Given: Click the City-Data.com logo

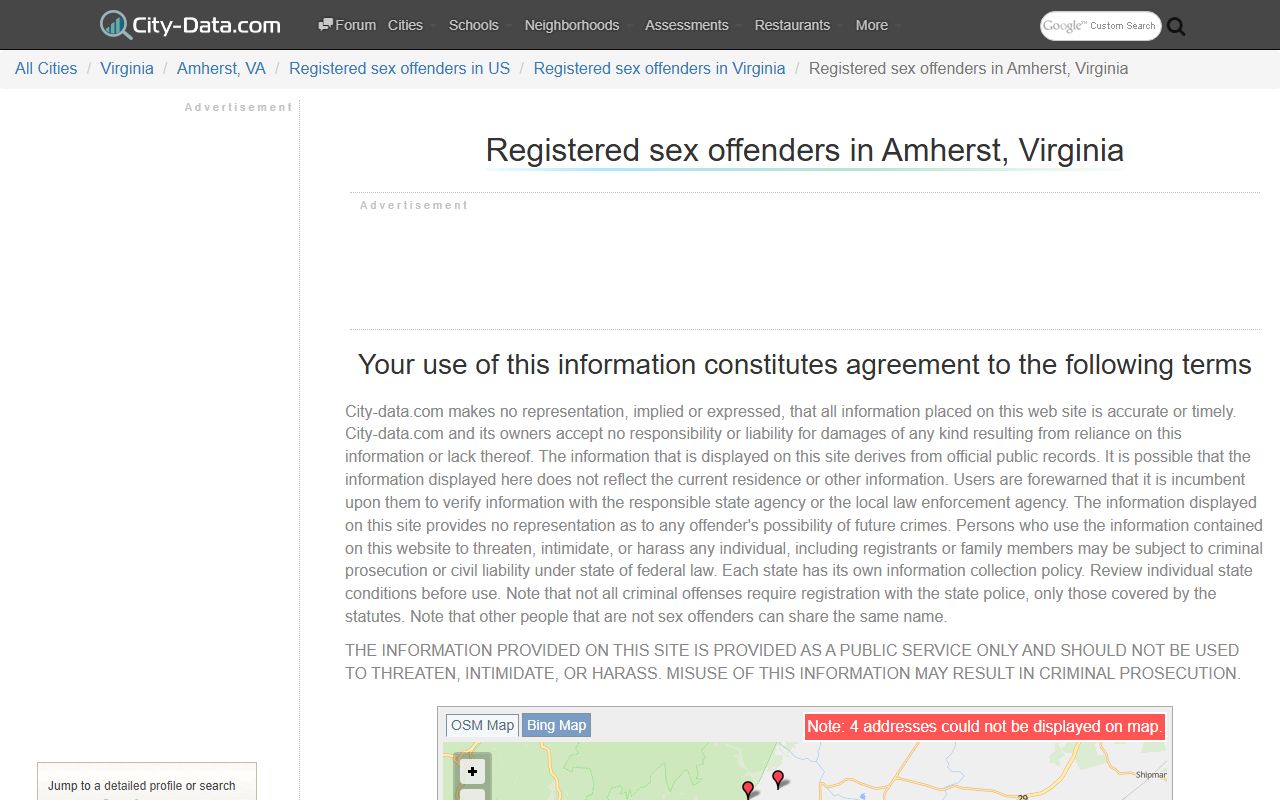Looking at the screenshot, I should click(190, 25).
